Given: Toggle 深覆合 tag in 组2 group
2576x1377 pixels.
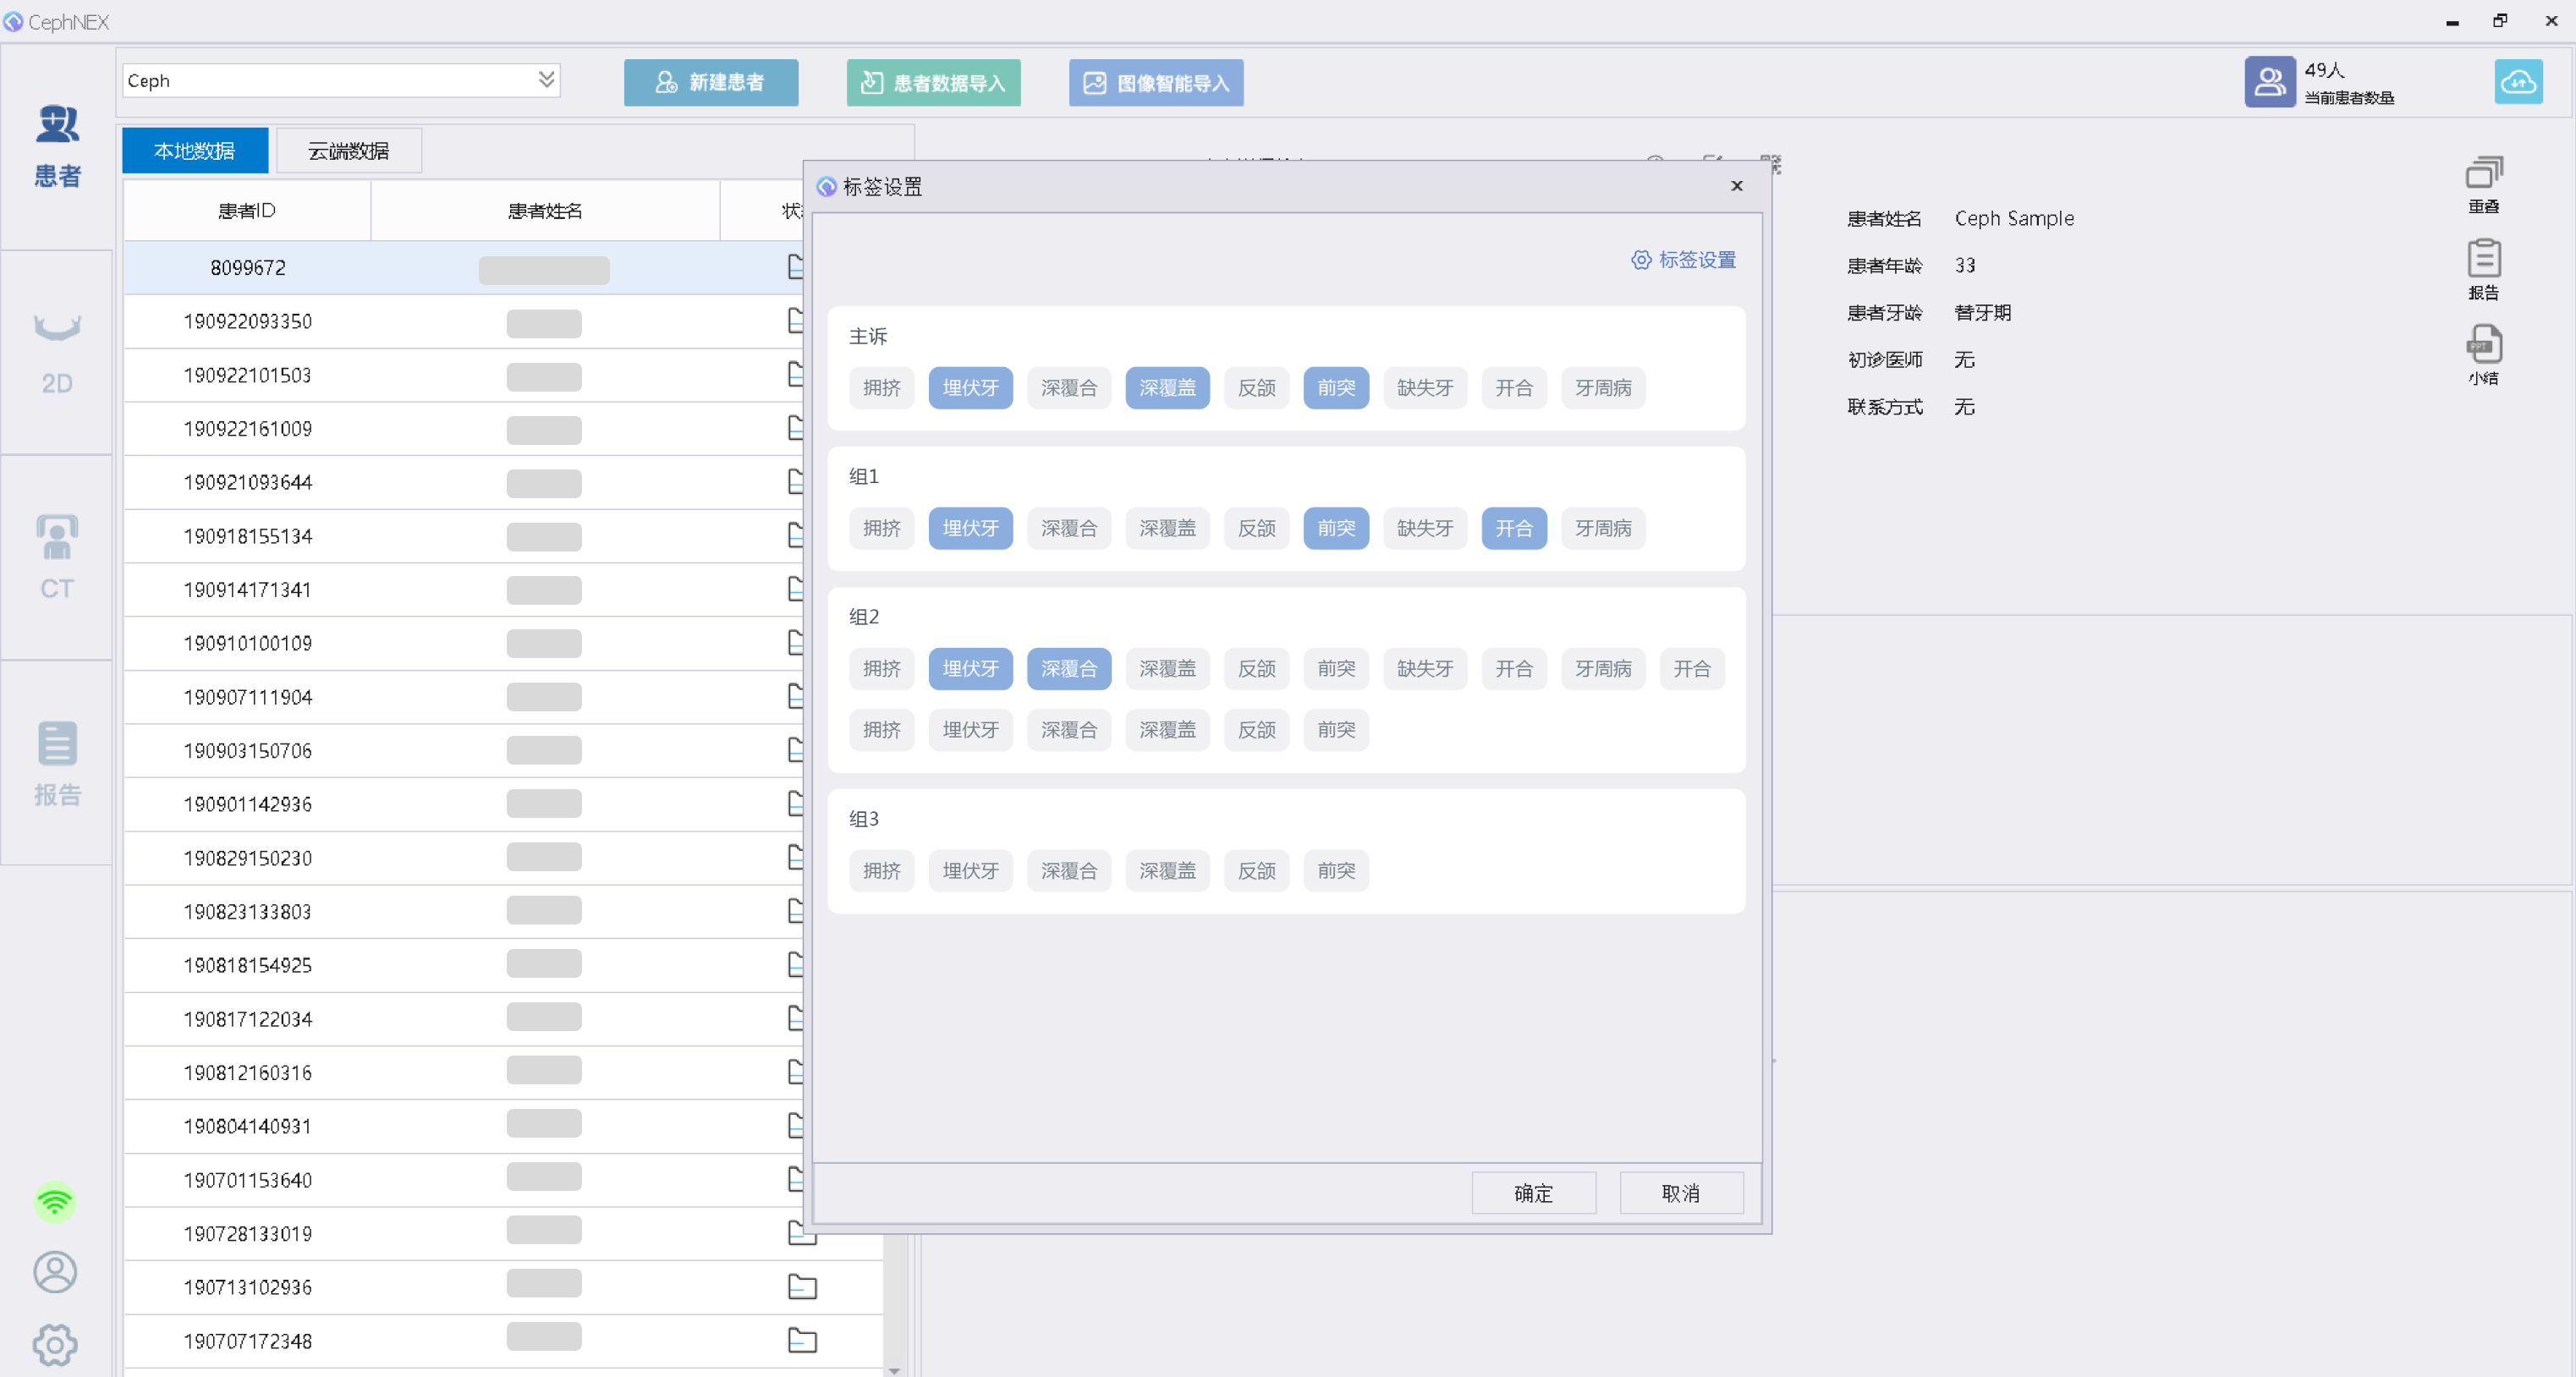Looking at the screenshot, I should tap(1068, 668).
